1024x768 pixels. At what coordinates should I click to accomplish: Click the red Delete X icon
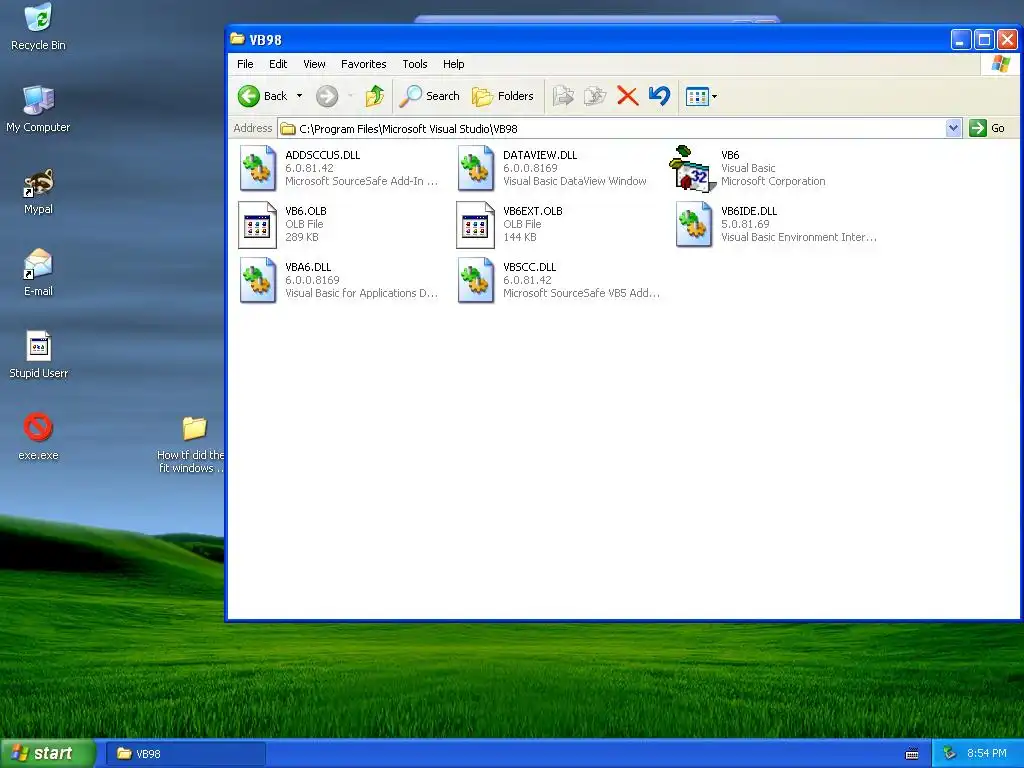click(628, 96)
